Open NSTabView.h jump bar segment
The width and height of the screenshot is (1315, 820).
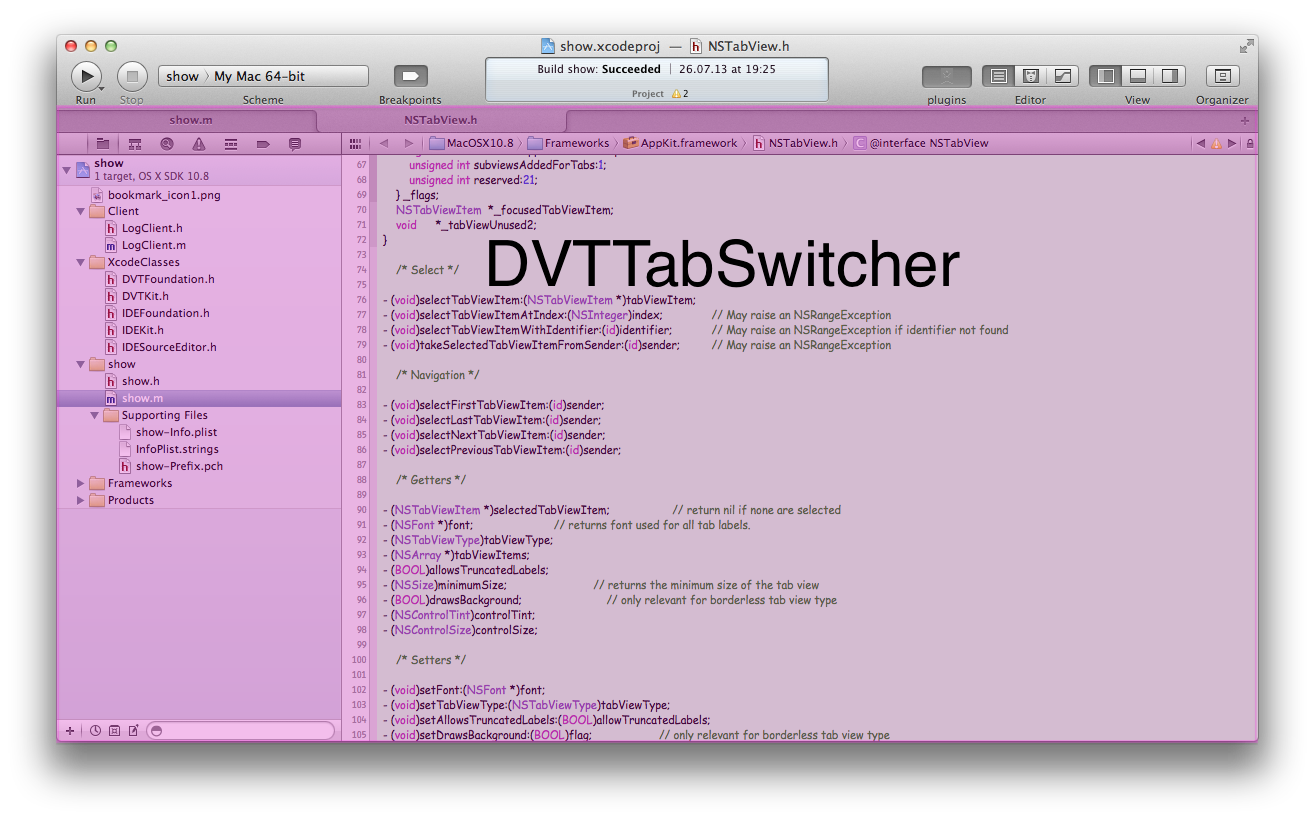click(795, 143)
